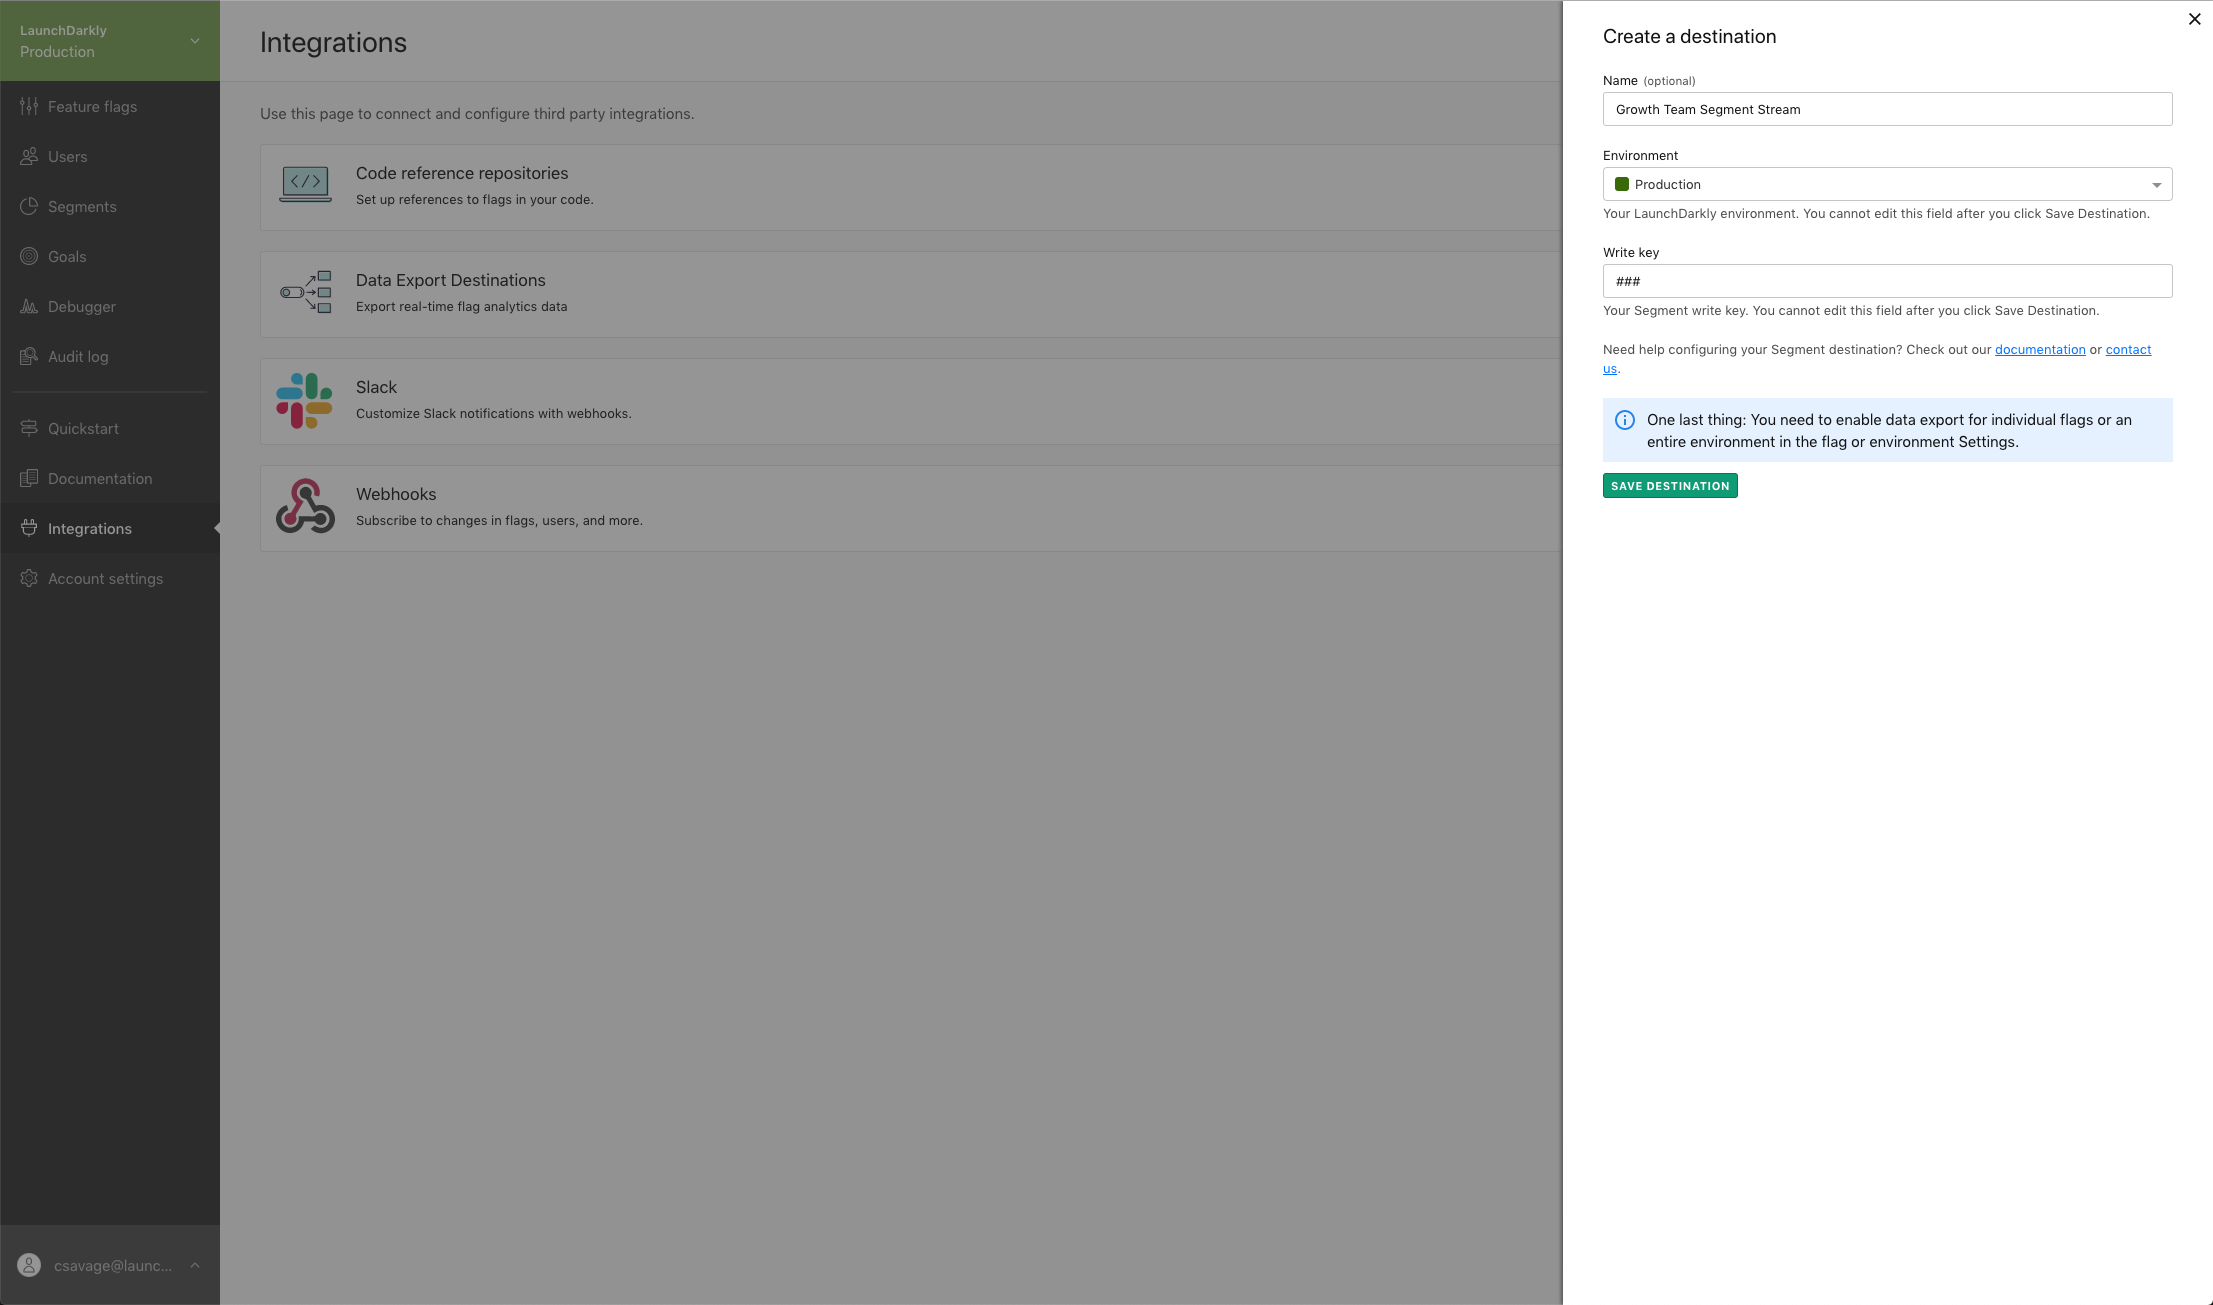Open Documentation from sidebar
2213x1305 pixels.
pos(110,478)
